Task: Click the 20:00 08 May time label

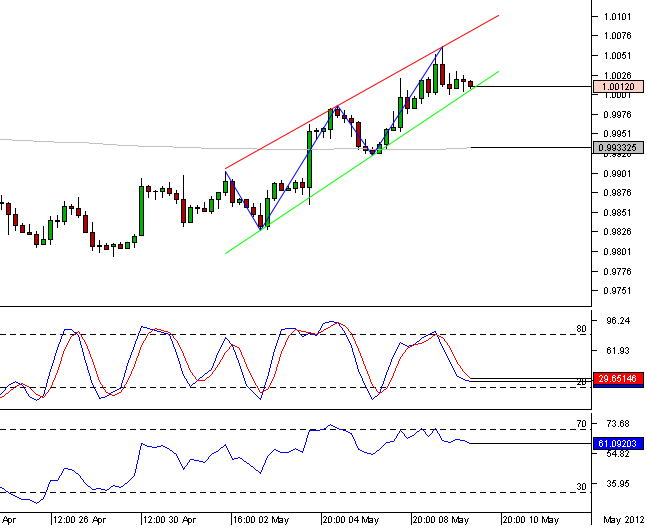Action: tap(441, 520)
